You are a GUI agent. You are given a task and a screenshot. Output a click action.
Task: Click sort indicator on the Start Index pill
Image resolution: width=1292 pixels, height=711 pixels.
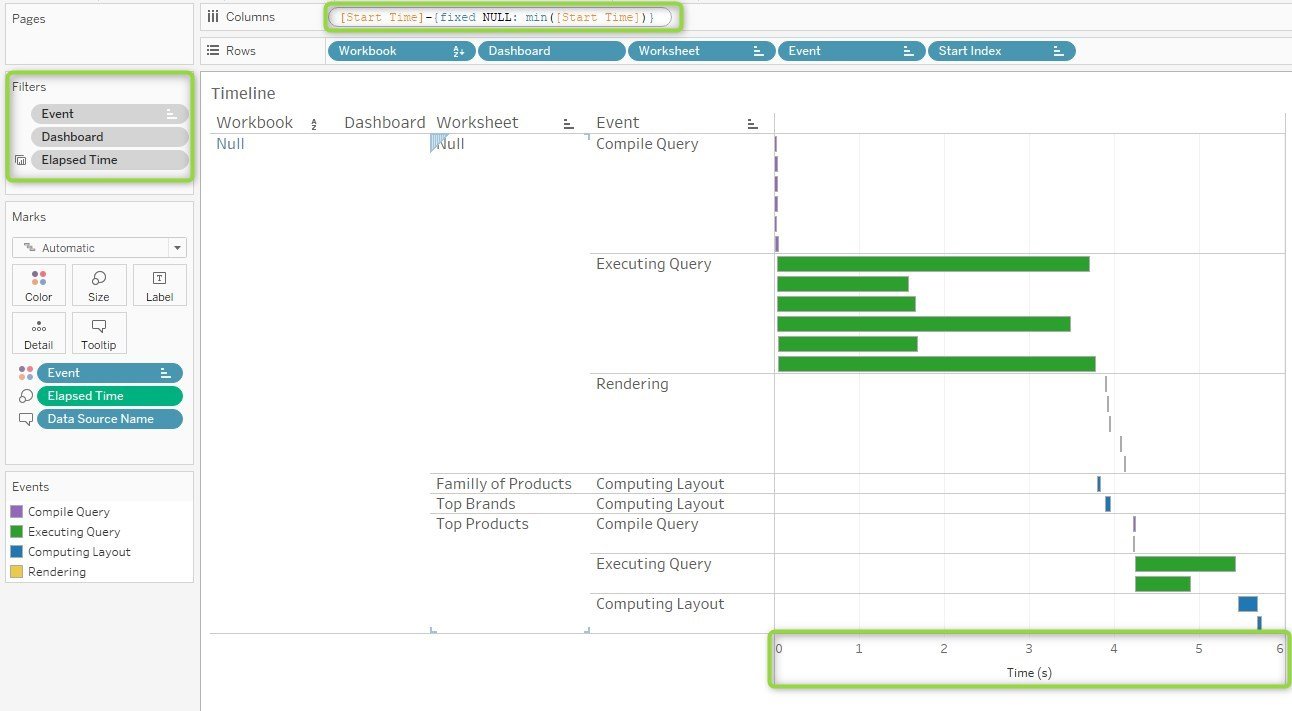click(x=1059, y=51)
